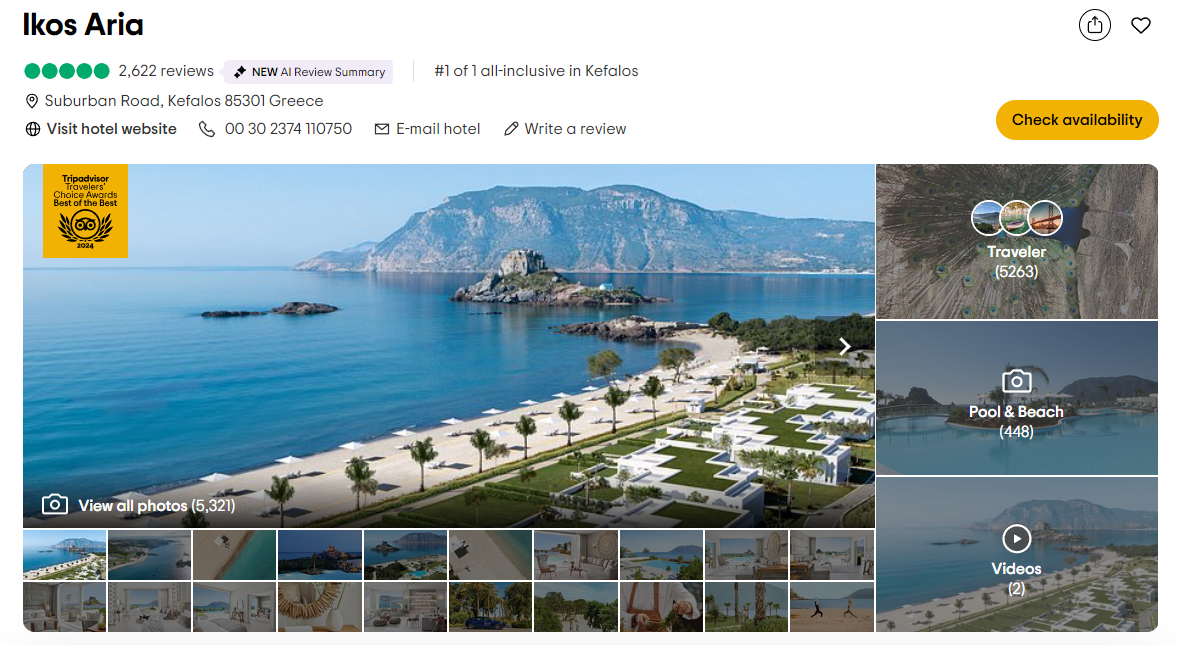Image resolution: width=1185 pixels, height=645 pixels.
Task: Click the Travelers' Choice Best of the Best badge
Action: (x=85, y=211)
